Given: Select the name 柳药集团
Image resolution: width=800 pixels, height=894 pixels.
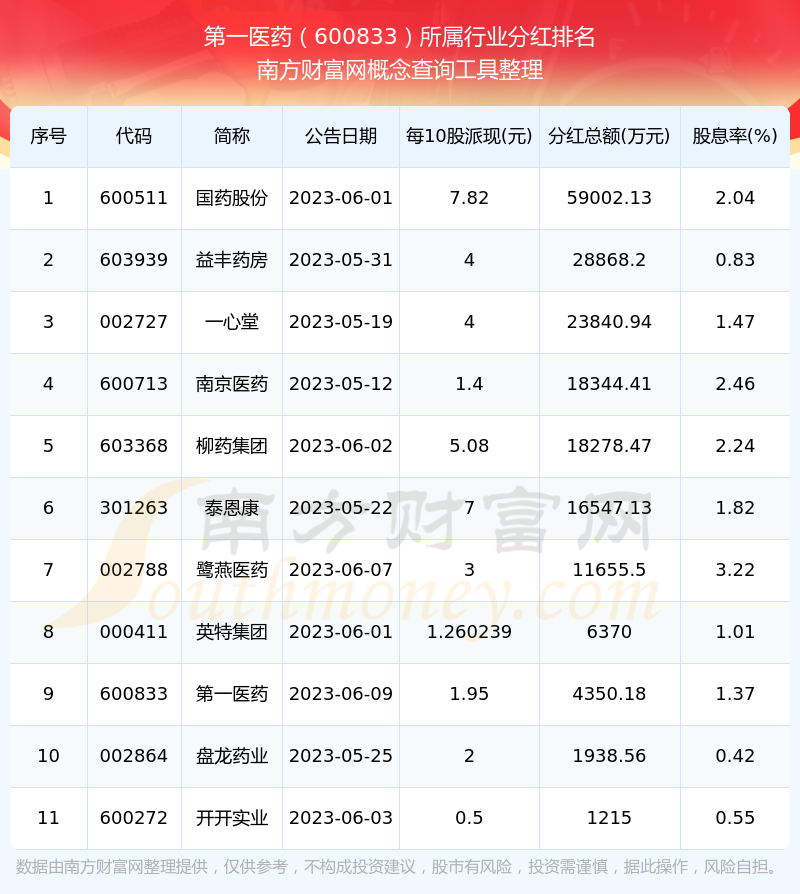Looking at the screenshot, I should tap(232, 446).
